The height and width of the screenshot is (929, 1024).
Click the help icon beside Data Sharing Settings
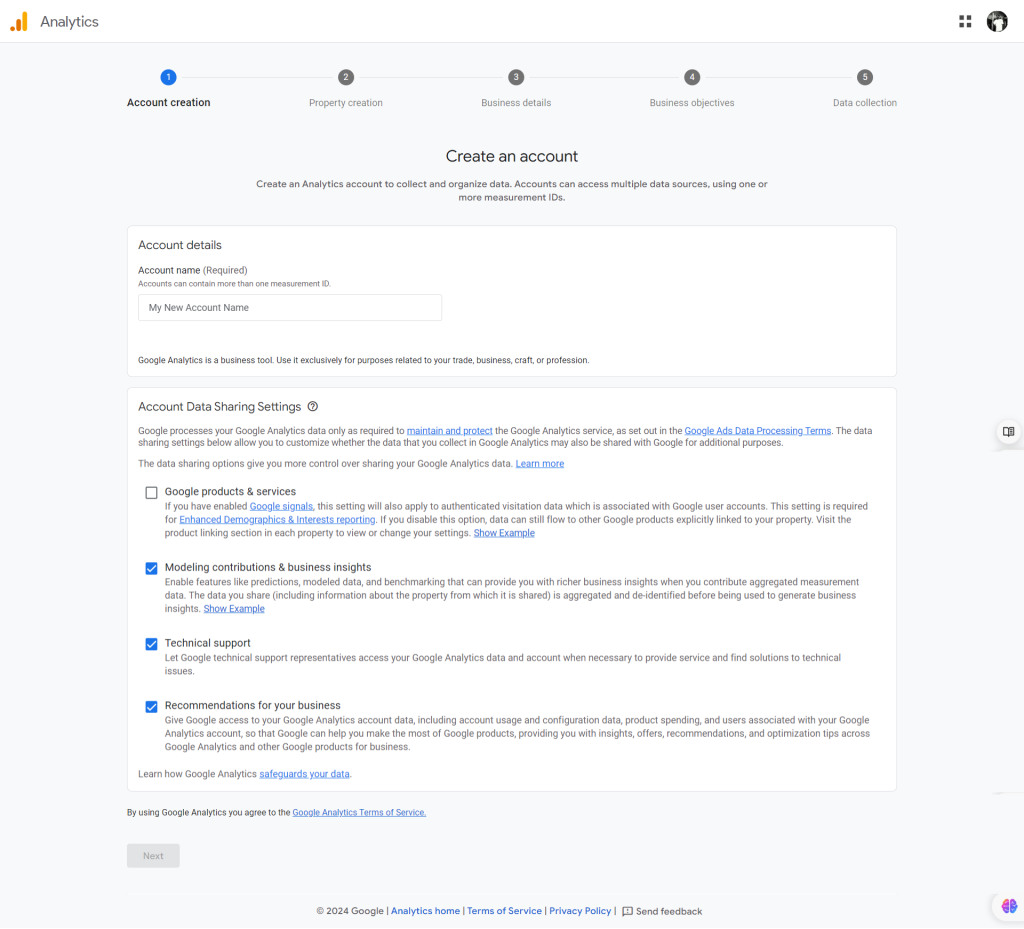click(313, 407)
